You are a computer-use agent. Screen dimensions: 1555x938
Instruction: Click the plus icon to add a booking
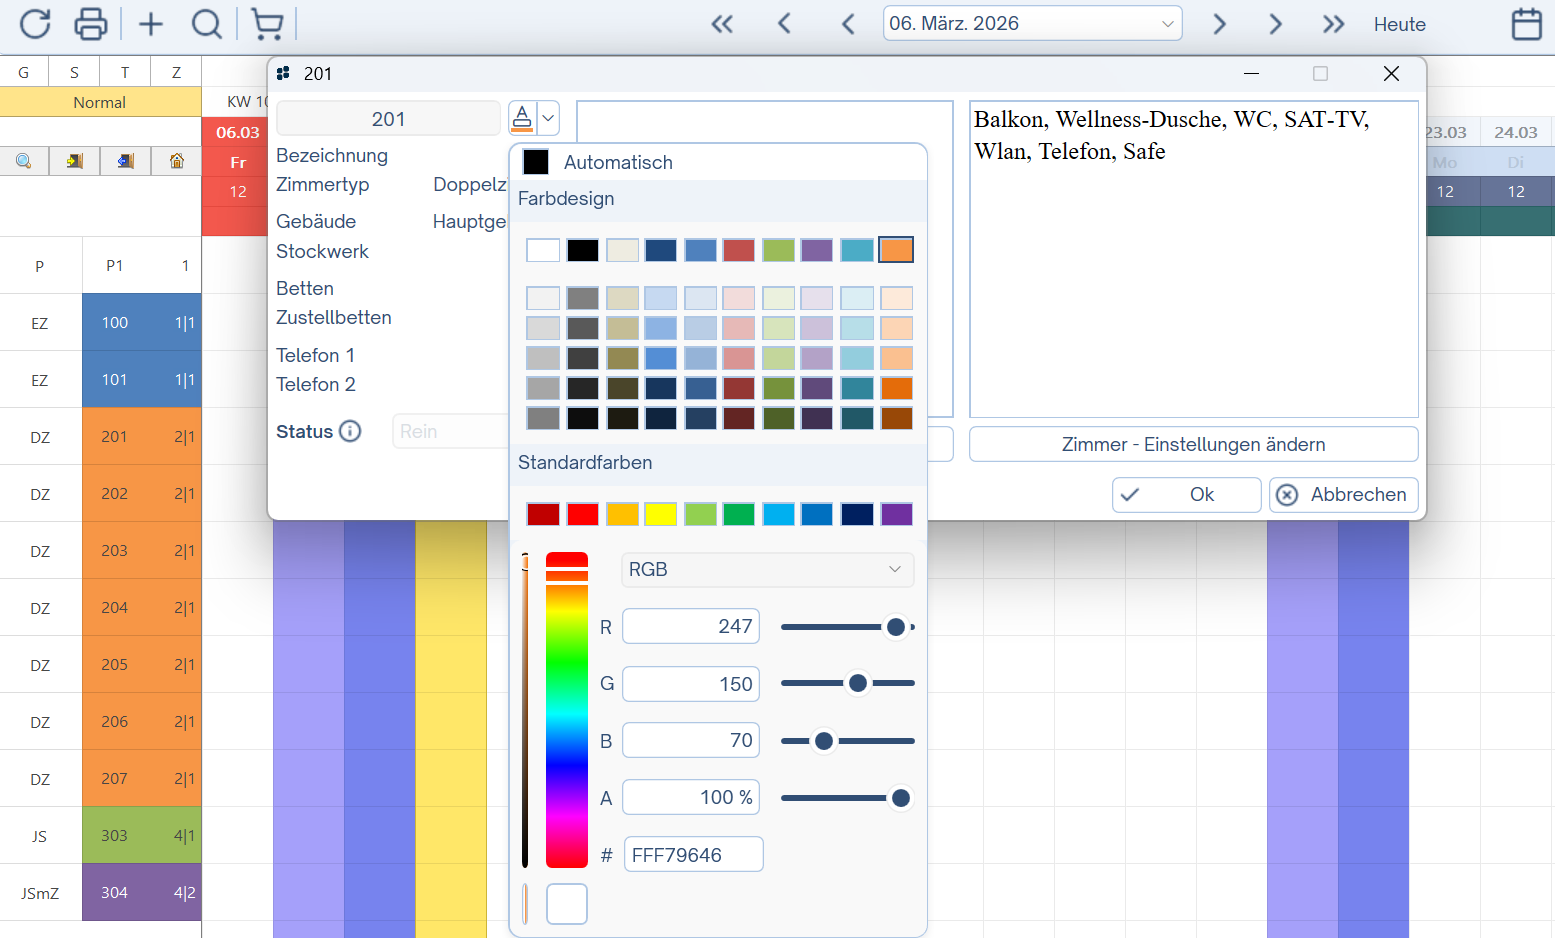point(150,24)
